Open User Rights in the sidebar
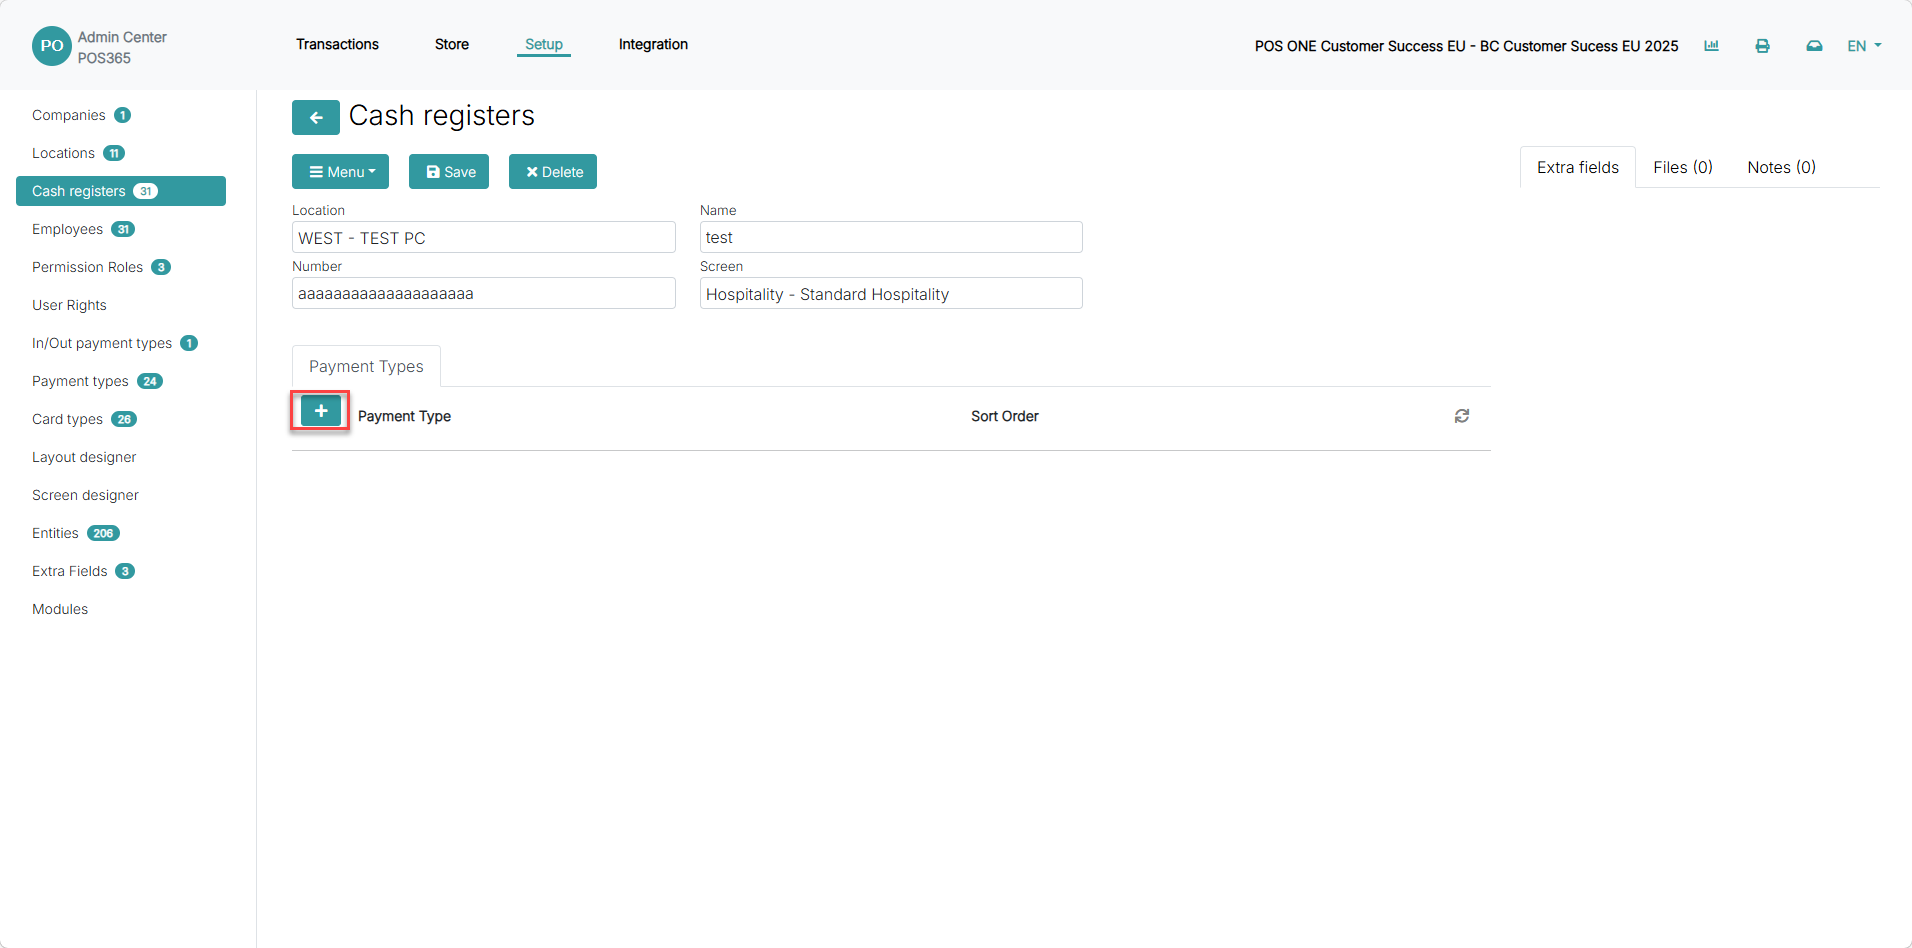1912x948 pixels. [x=121, y=305]
